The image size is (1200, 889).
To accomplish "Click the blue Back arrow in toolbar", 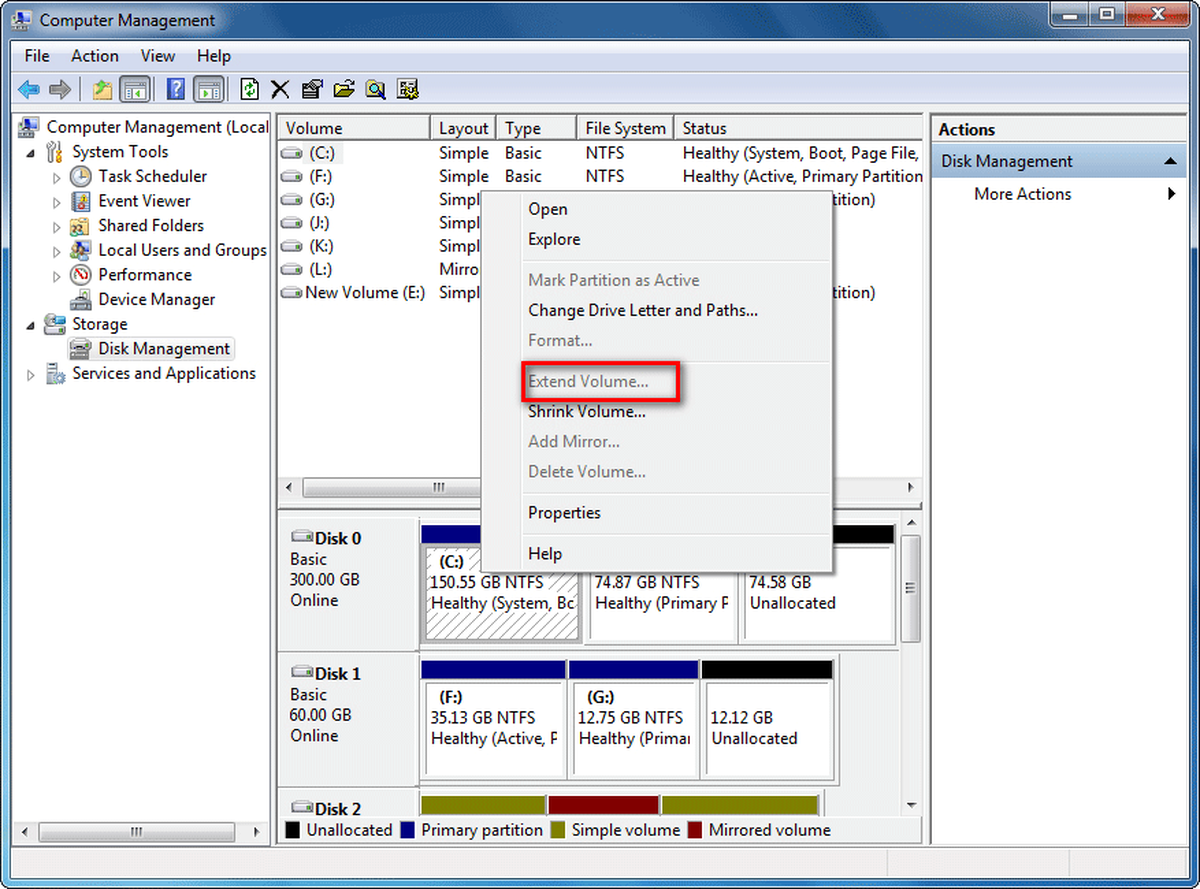I will coord(29,90).
